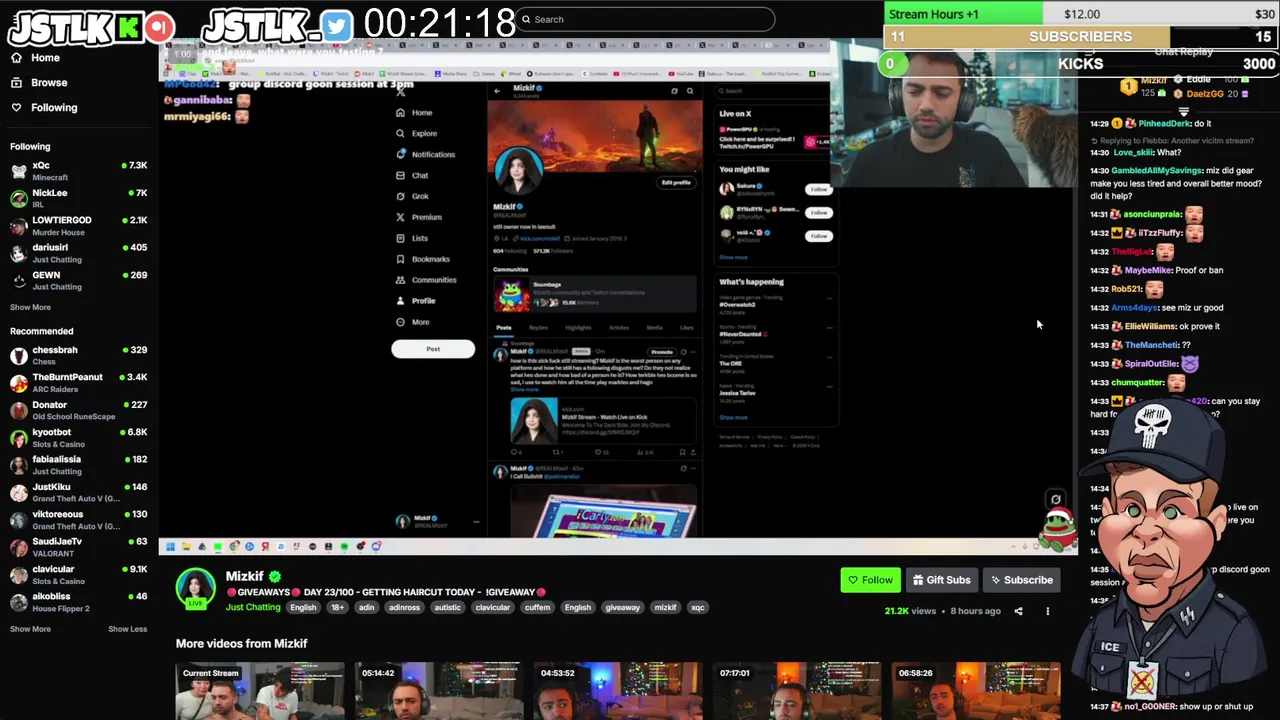Image resolution: width=1280 pixels, height=720 pixels.
Task: Open the Current Stream video thumbnail
Action: [x=260, y=691]
